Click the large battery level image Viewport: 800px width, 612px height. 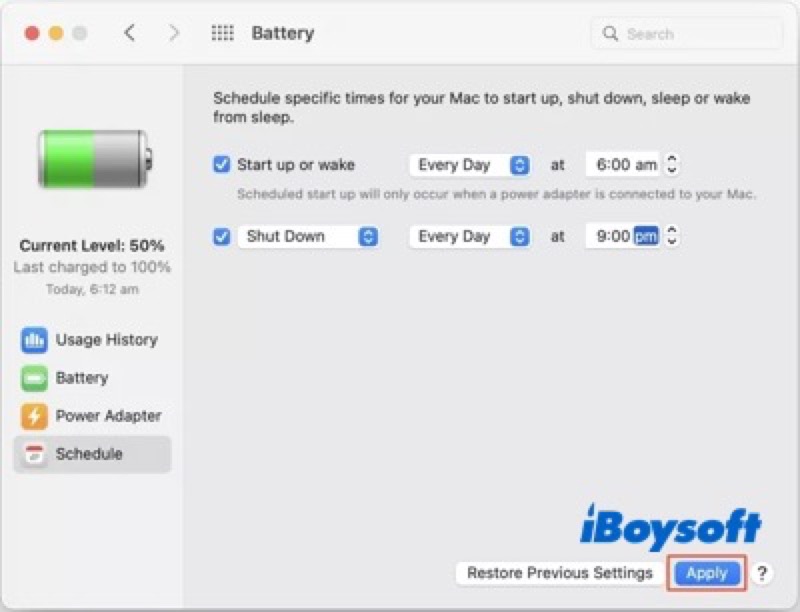pos(93,158)
